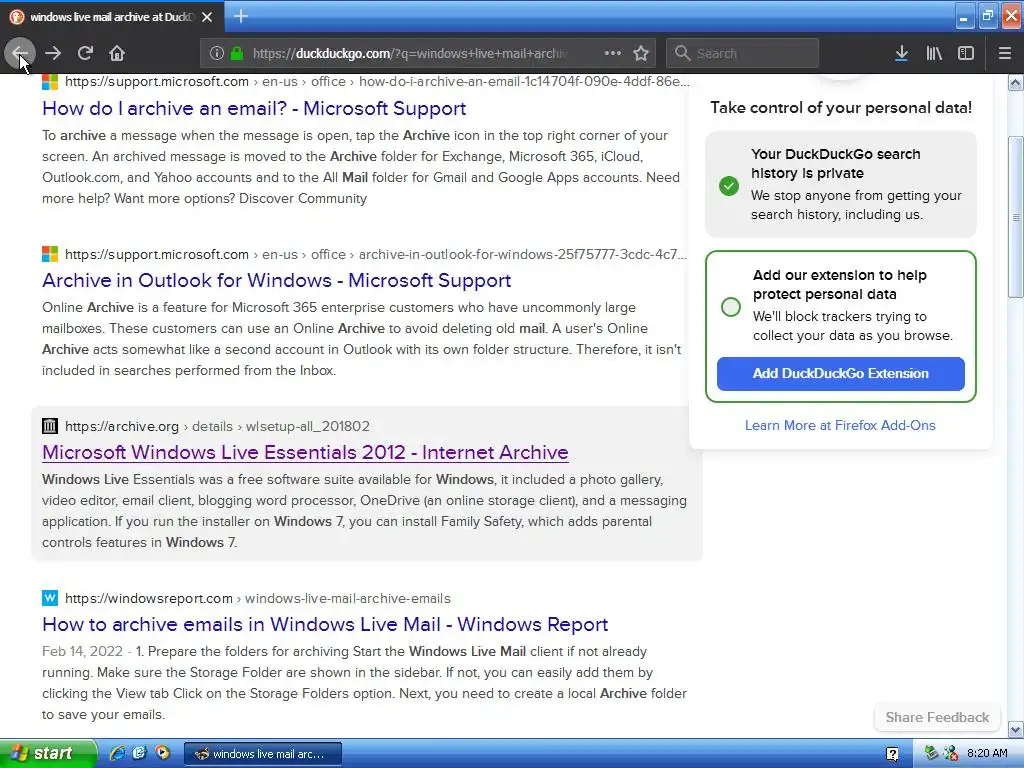Open the Firefox home page
1024x768 pixels.
coord(117,53)
